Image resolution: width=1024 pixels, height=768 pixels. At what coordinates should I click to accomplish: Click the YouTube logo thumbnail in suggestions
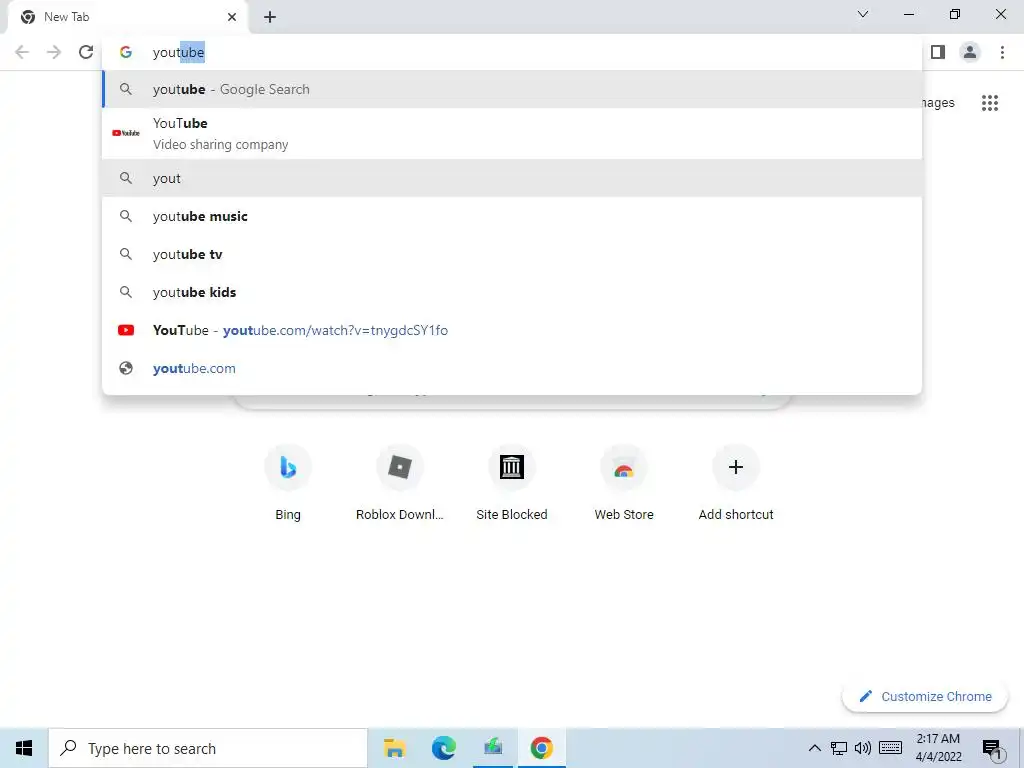coord(126,133)
